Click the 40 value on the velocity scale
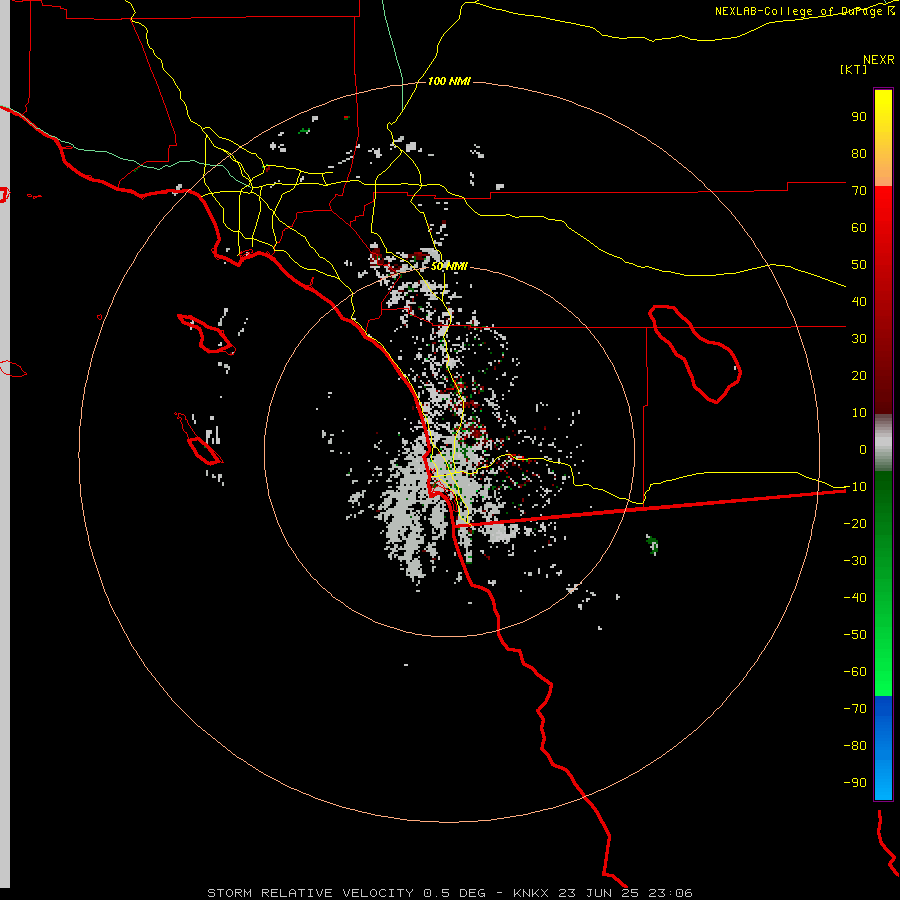 pos(859,302)
